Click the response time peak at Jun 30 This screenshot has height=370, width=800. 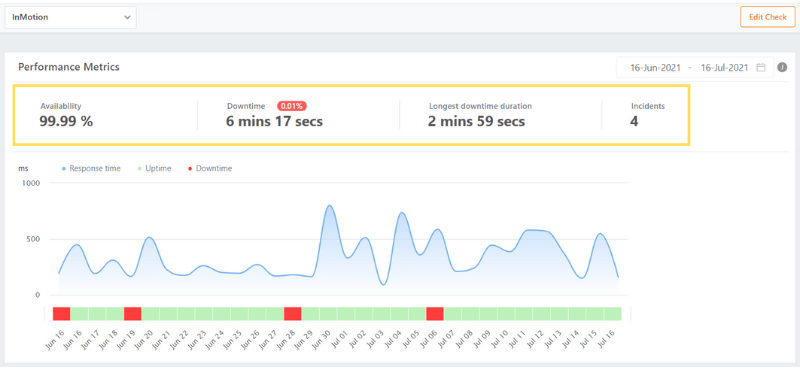pos(330,206)
